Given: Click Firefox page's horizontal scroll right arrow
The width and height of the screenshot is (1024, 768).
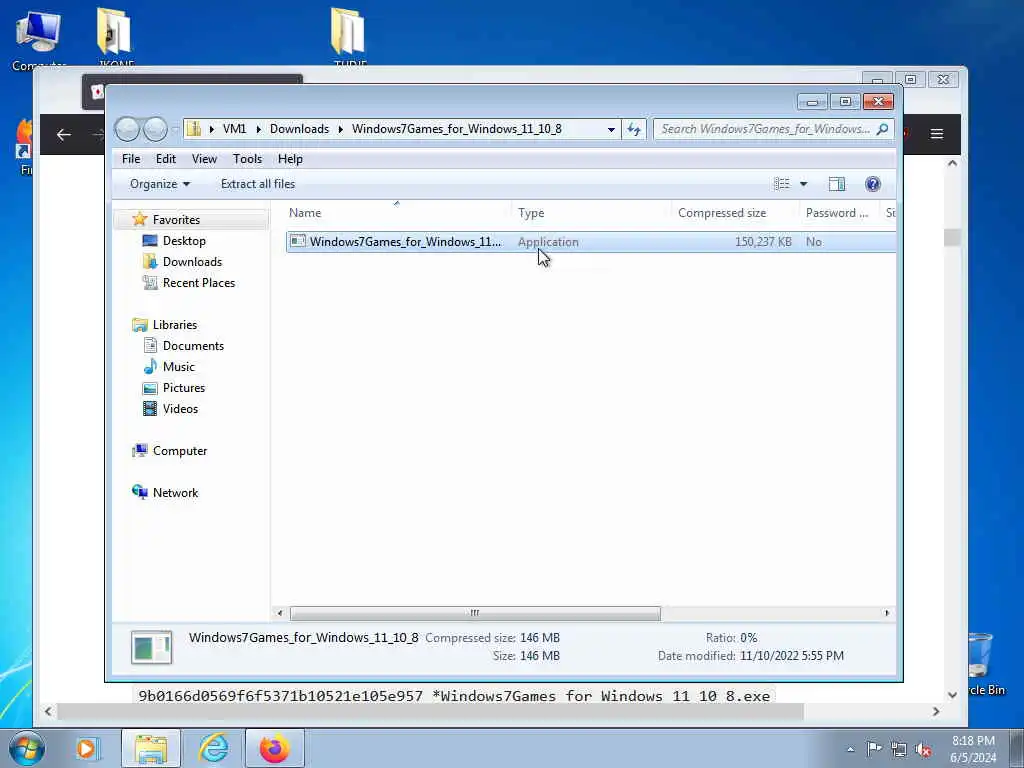Looking at the screenshot, I should 936,711.
